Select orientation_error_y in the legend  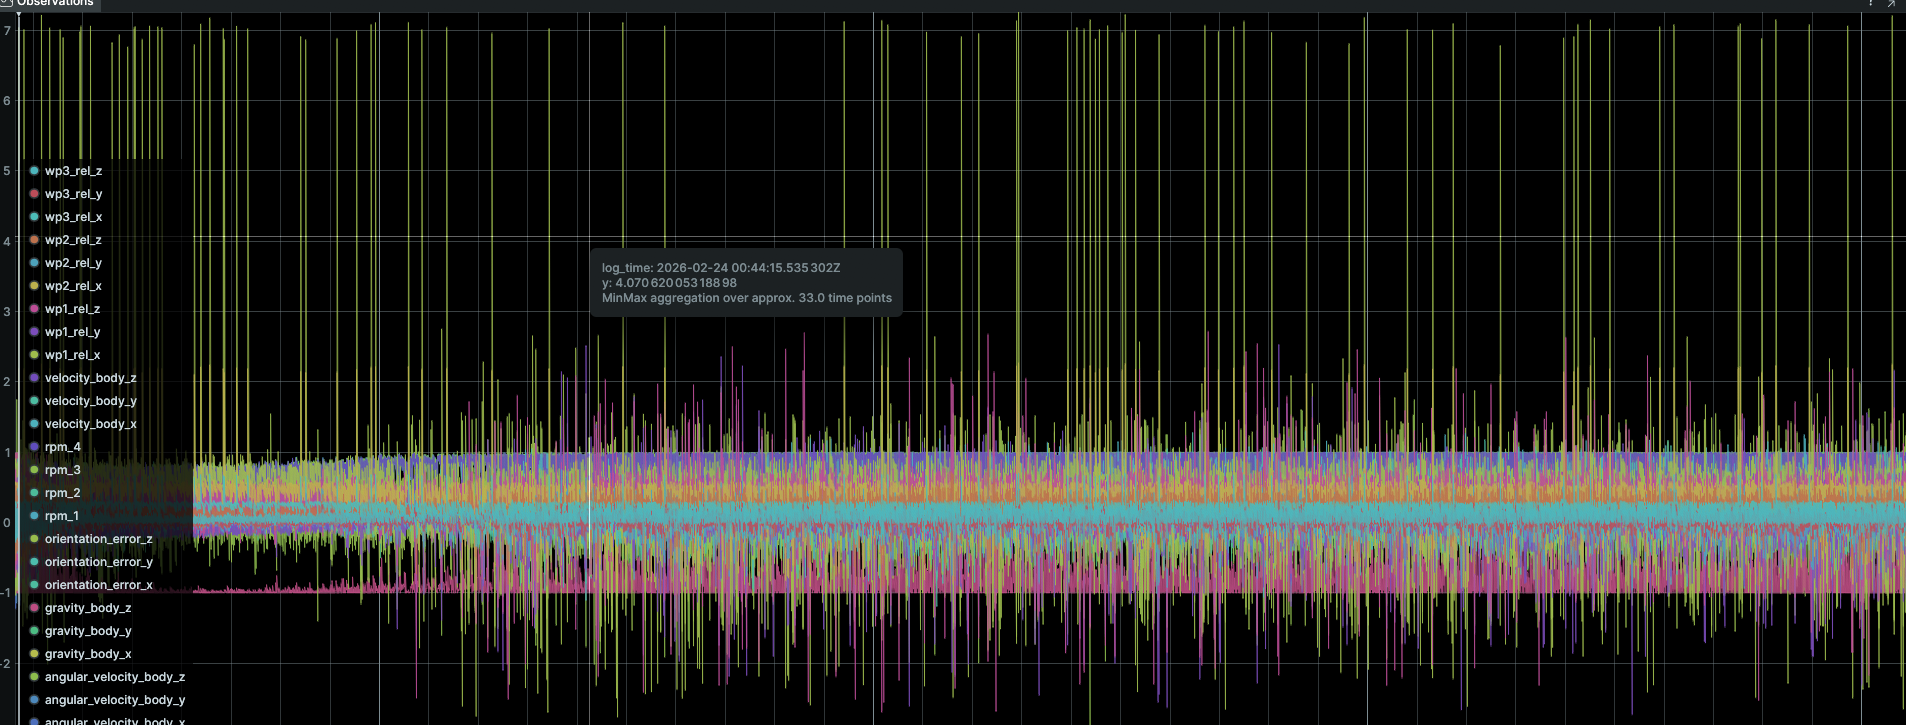coord(98,562)
